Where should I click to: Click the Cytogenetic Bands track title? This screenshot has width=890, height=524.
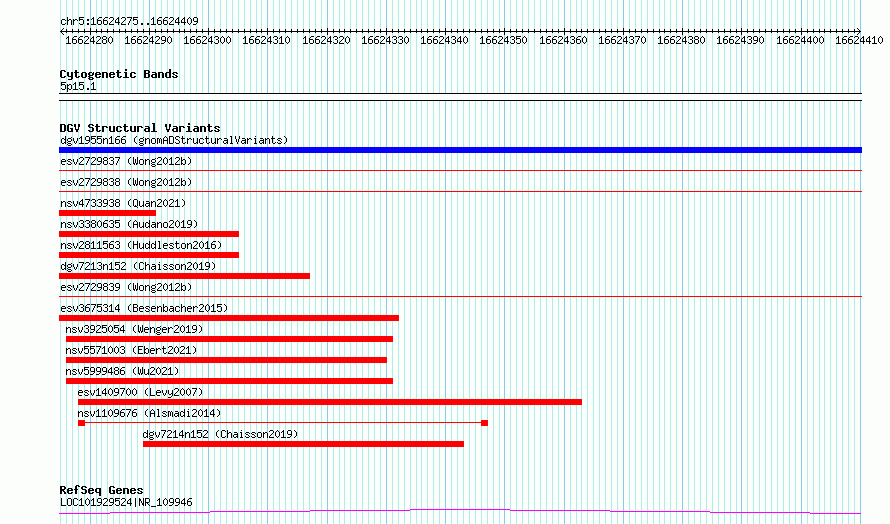[x=119, y=74]
